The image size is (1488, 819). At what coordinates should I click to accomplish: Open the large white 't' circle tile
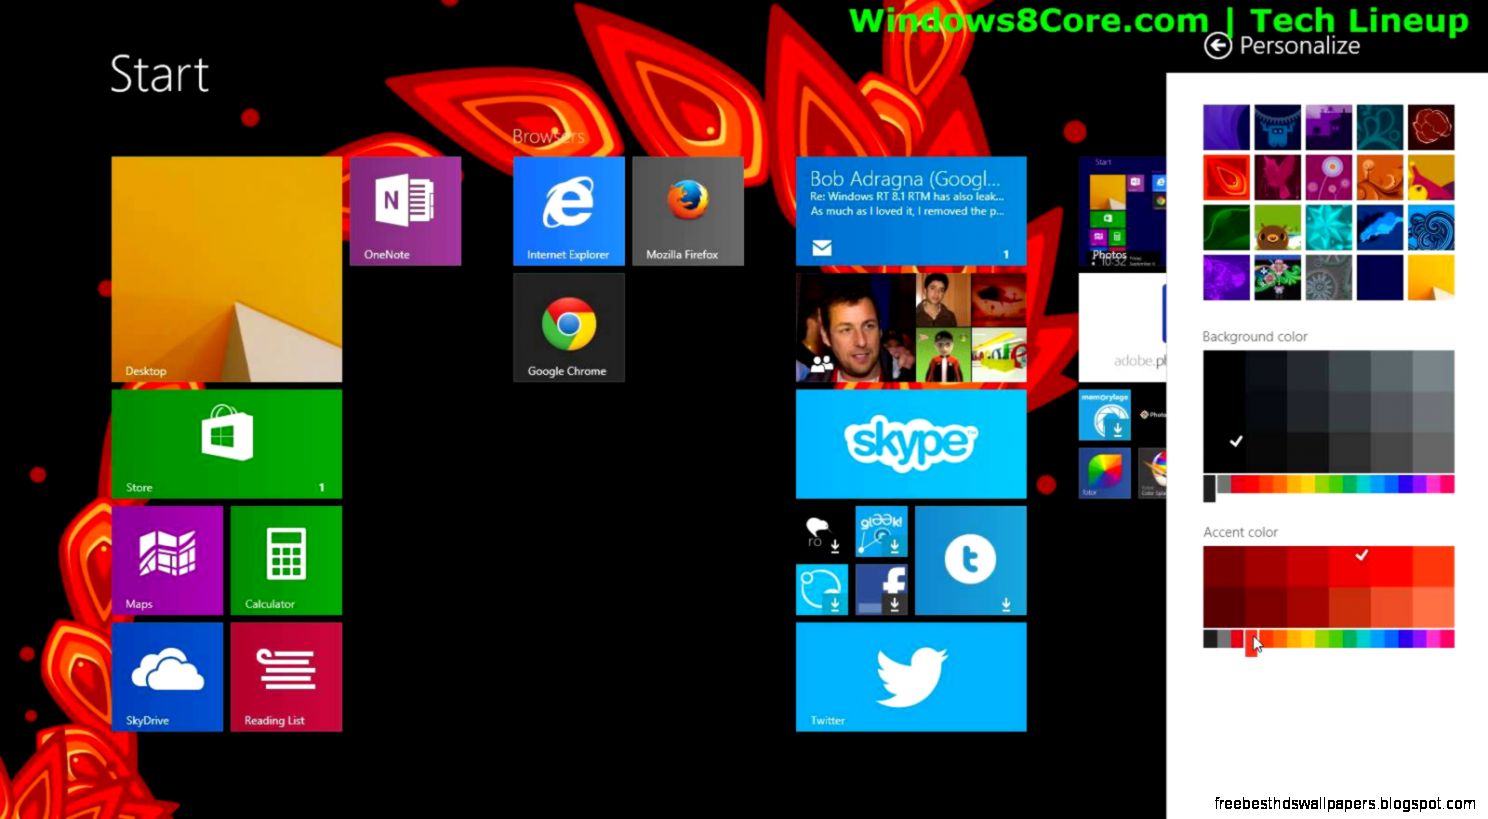(971, 560)
